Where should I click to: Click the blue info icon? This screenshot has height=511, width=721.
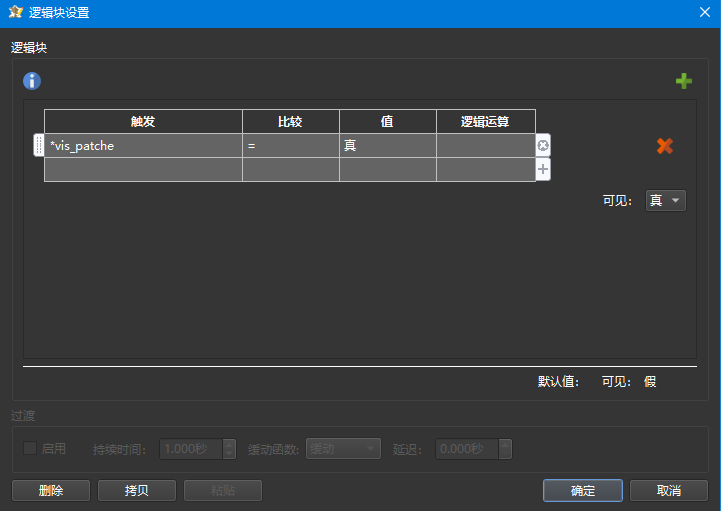point(32,81)
